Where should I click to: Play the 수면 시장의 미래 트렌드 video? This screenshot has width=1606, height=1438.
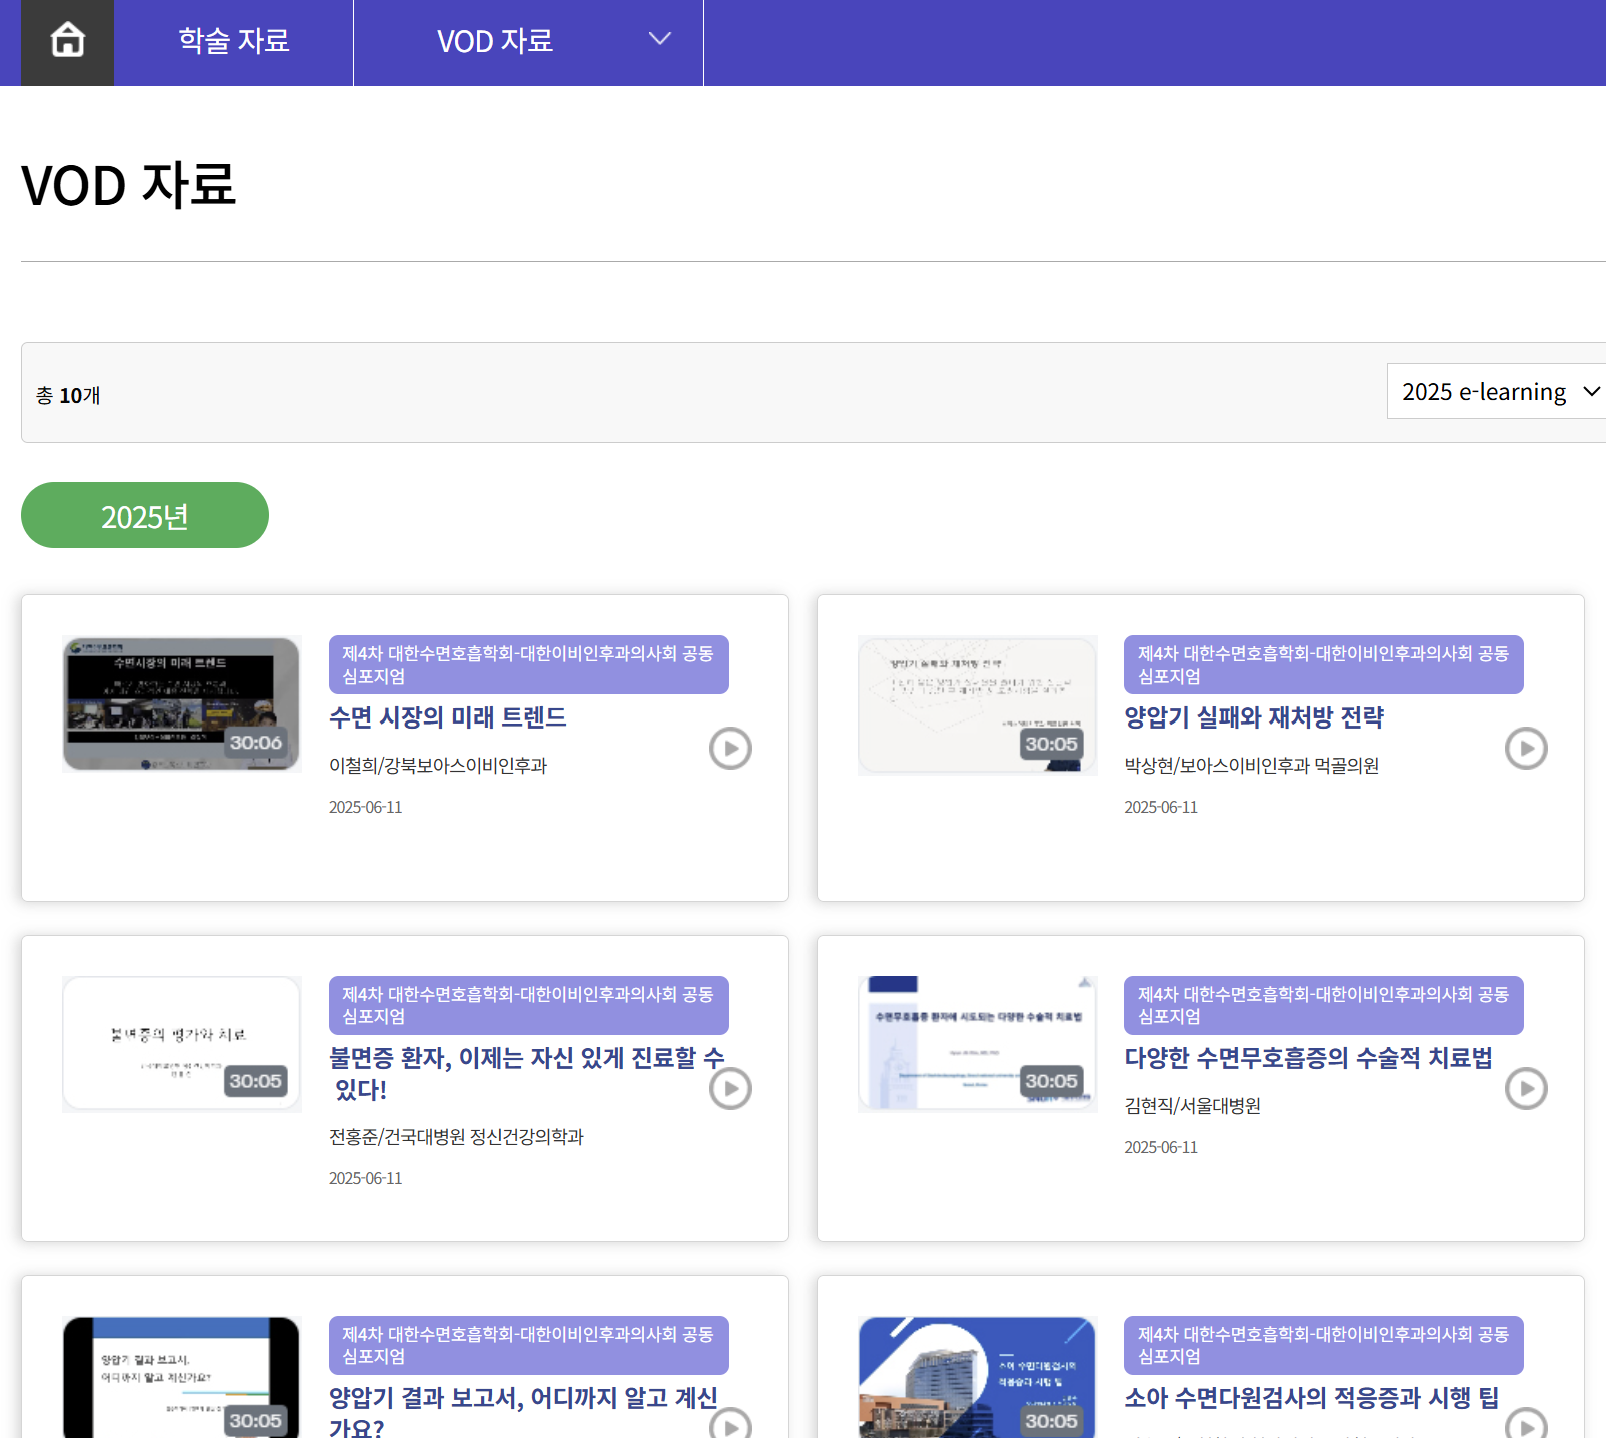(x=730, y=748)
